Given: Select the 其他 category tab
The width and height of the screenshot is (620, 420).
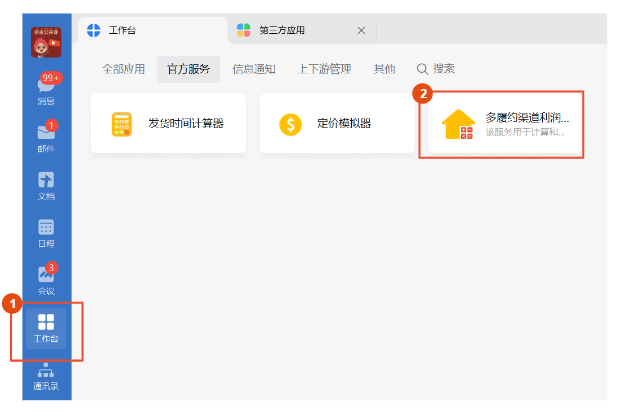Looking at the screenshot, I should [384, 69].
